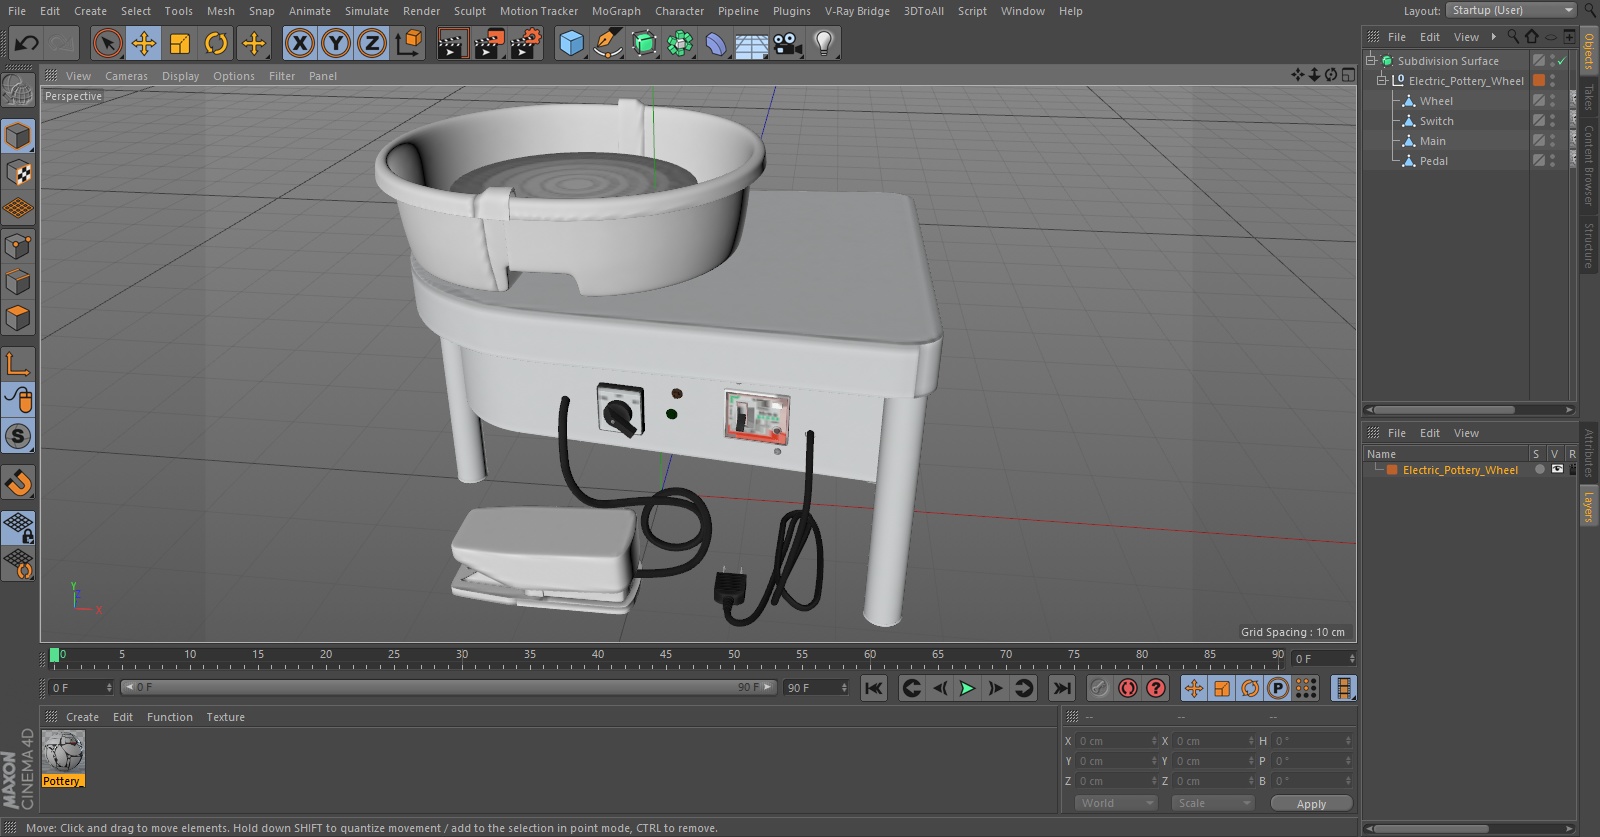
Task: Switch to Texture mode checker icon
Action: (x=18, y=173)
